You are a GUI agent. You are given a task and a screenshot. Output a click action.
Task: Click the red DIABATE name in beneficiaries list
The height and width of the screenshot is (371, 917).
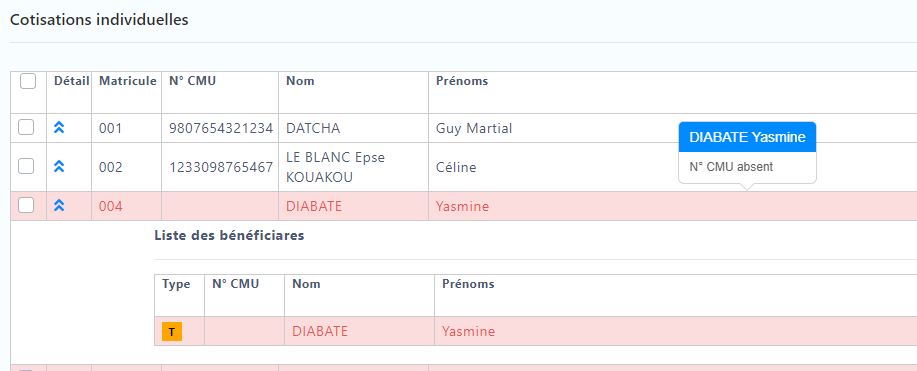(x=320, y=331)
